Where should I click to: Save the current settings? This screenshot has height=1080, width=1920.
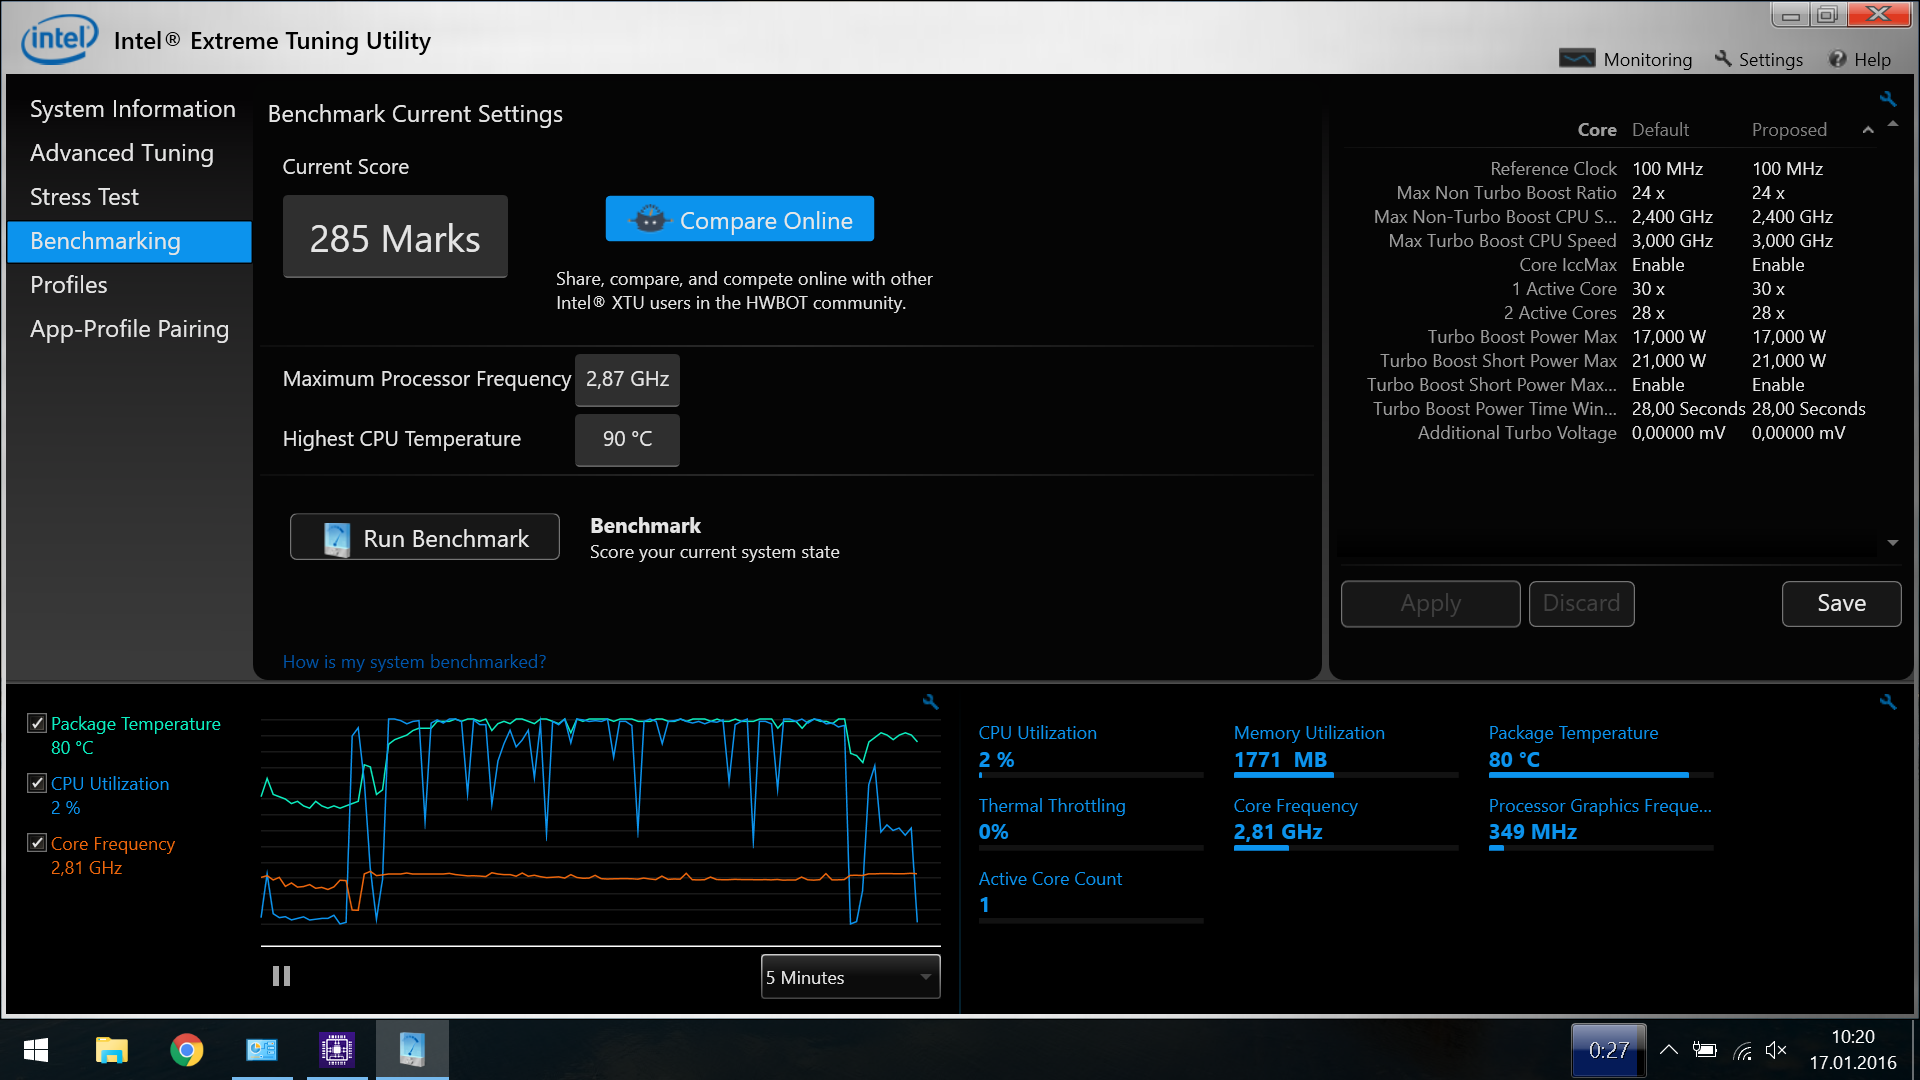[1841, 603]
